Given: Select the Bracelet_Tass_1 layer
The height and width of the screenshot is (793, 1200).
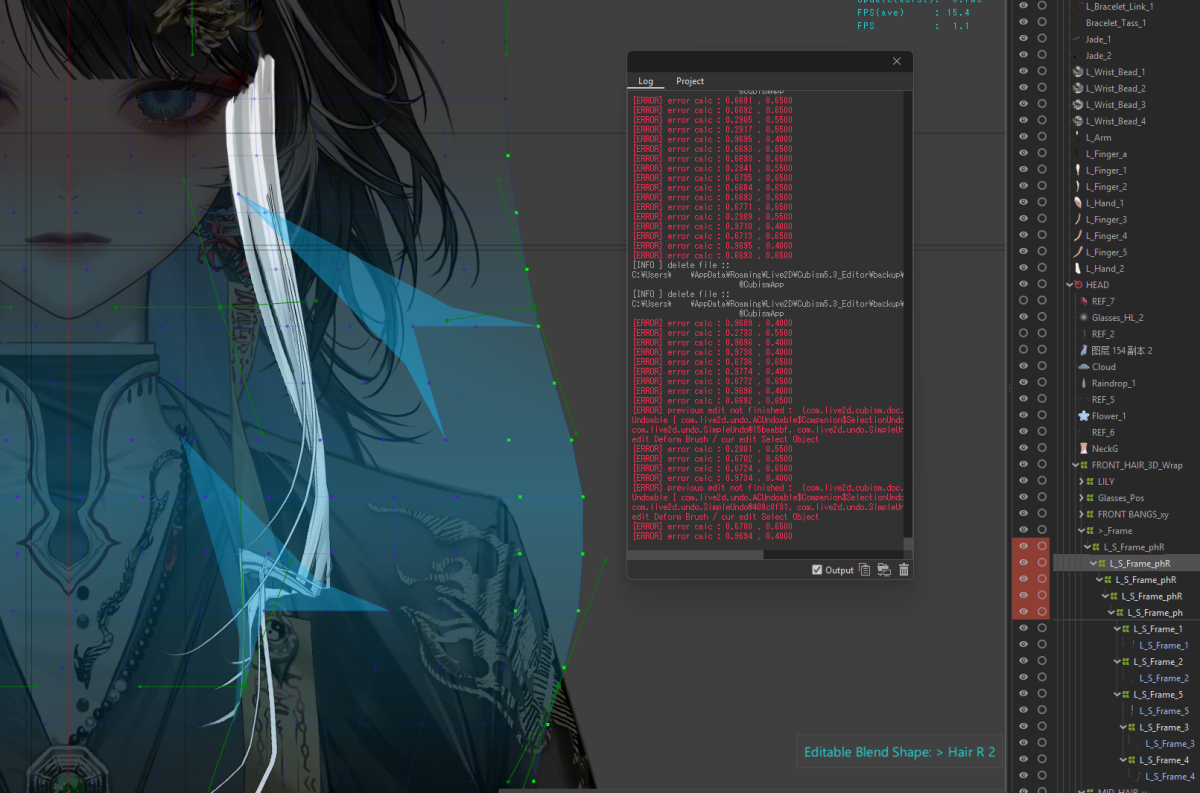Looking at the screenshot, I should point(1116,22).
